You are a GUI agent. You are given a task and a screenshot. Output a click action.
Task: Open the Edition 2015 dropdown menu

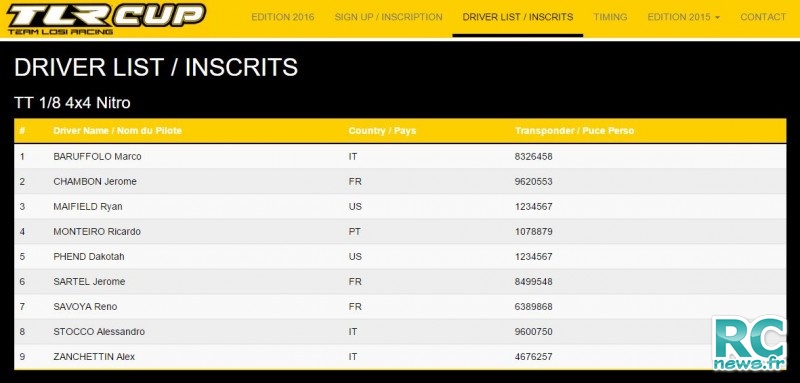[684, 17]
